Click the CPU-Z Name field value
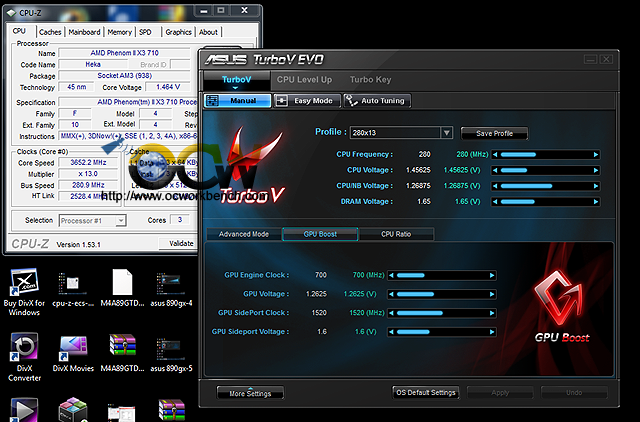The width and height of the screenshot is (640, 422). pos(124,53)
